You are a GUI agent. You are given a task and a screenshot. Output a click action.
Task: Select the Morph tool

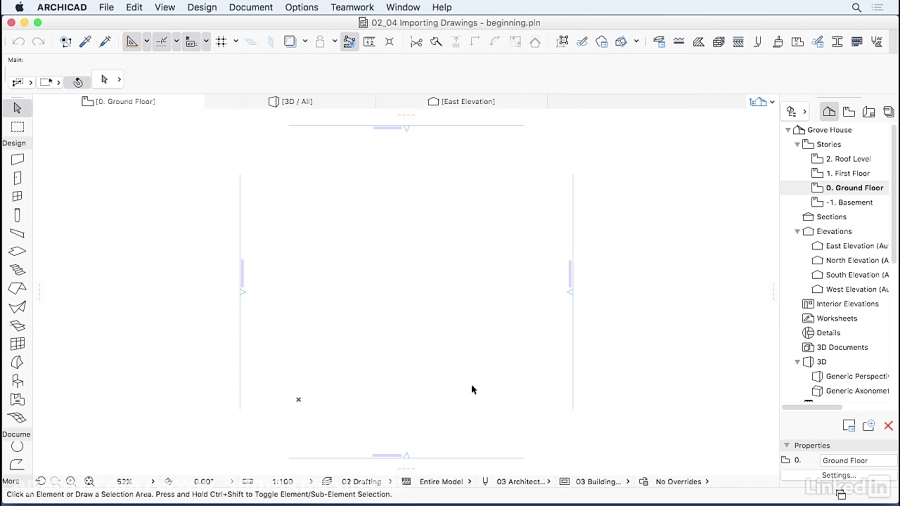[17, 362]
